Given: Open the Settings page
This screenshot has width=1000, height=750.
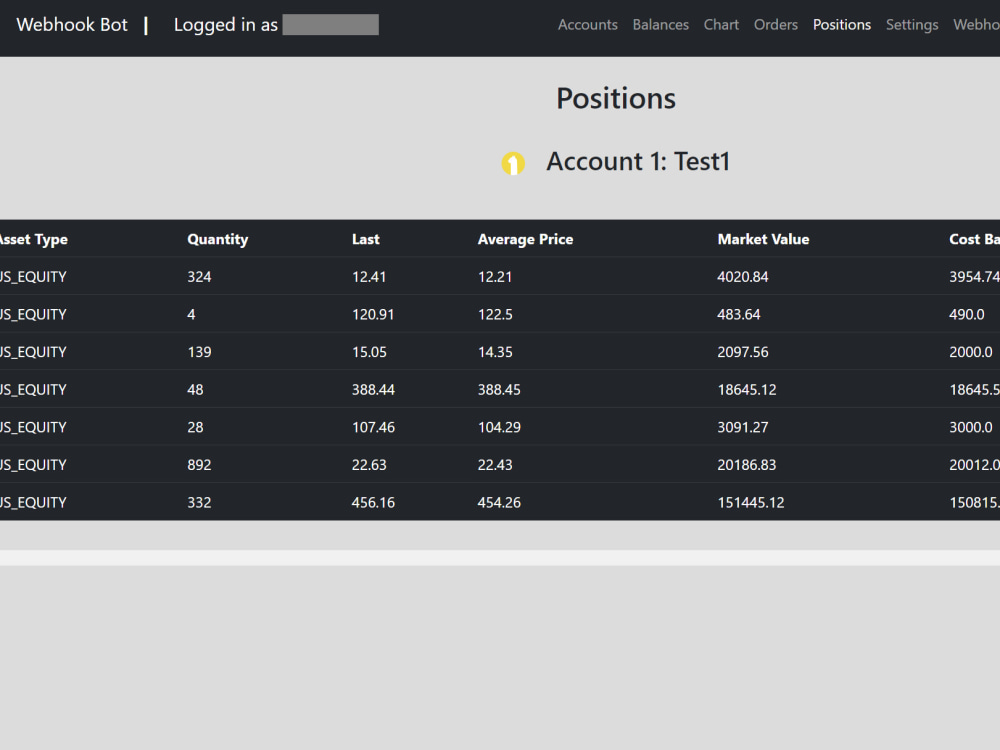Looking at the screenshot, I should coord(911,25).
